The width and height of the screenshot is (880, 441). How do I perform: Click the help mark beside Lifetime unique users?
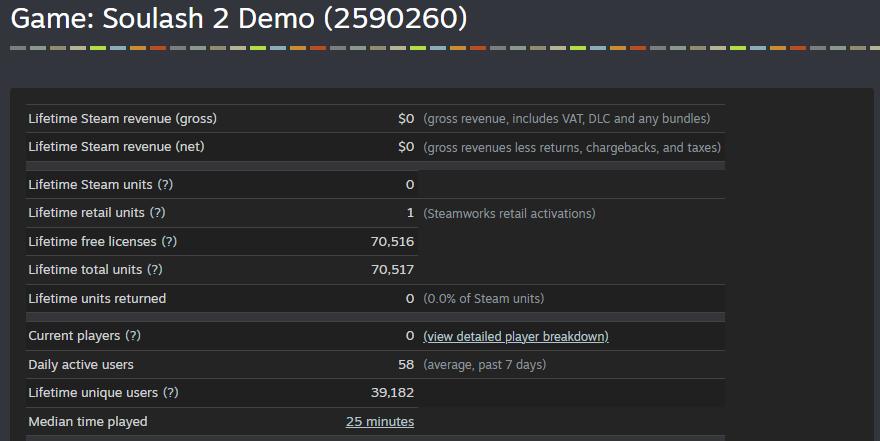pos(171,393)
